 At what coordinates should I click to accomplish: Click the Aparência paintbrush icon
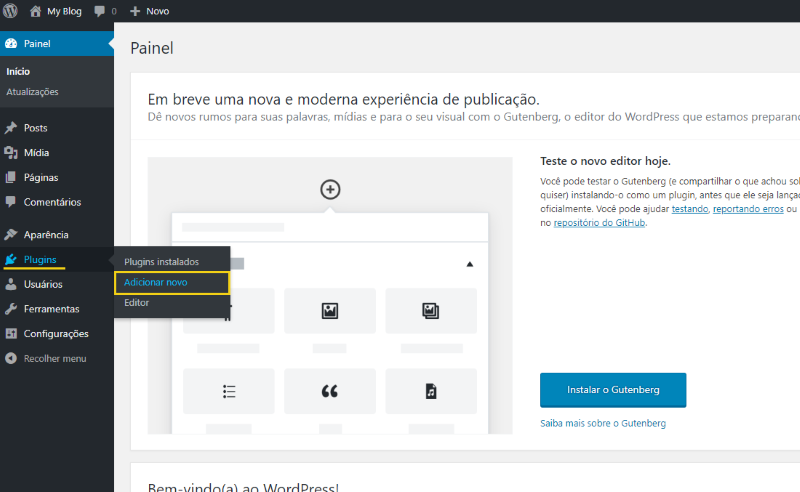click(x=11, y=234)
